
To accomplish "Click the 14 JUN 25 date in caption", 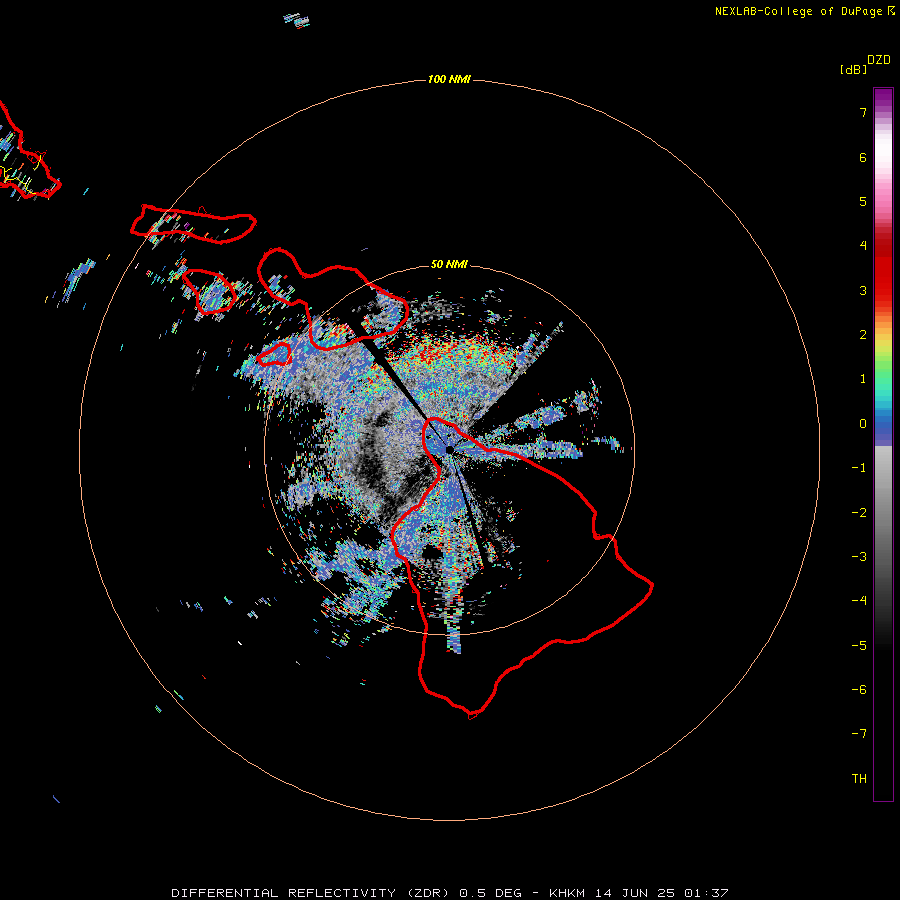I will (635, 893).
